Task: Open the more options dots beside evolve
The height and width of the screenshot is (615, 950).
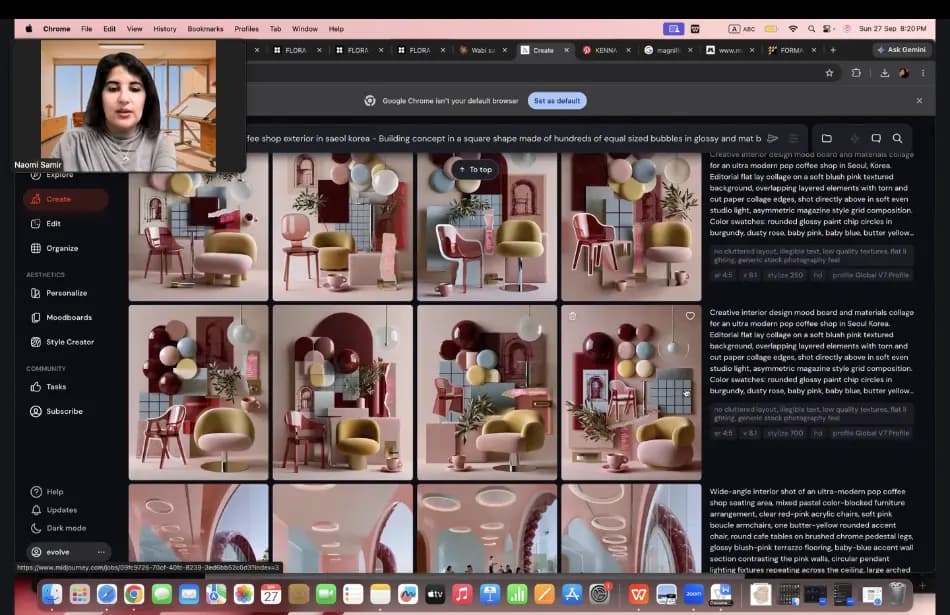Action: tap(101, 552)
